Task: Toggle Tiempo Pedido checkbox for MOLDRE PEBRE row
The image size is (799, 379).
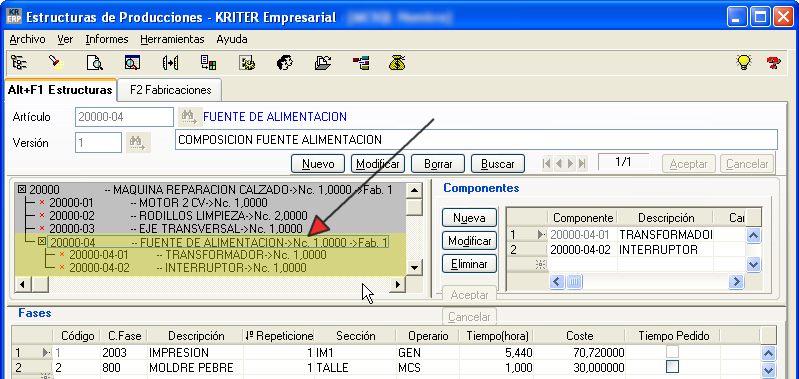Action: [x=673, y=366]
